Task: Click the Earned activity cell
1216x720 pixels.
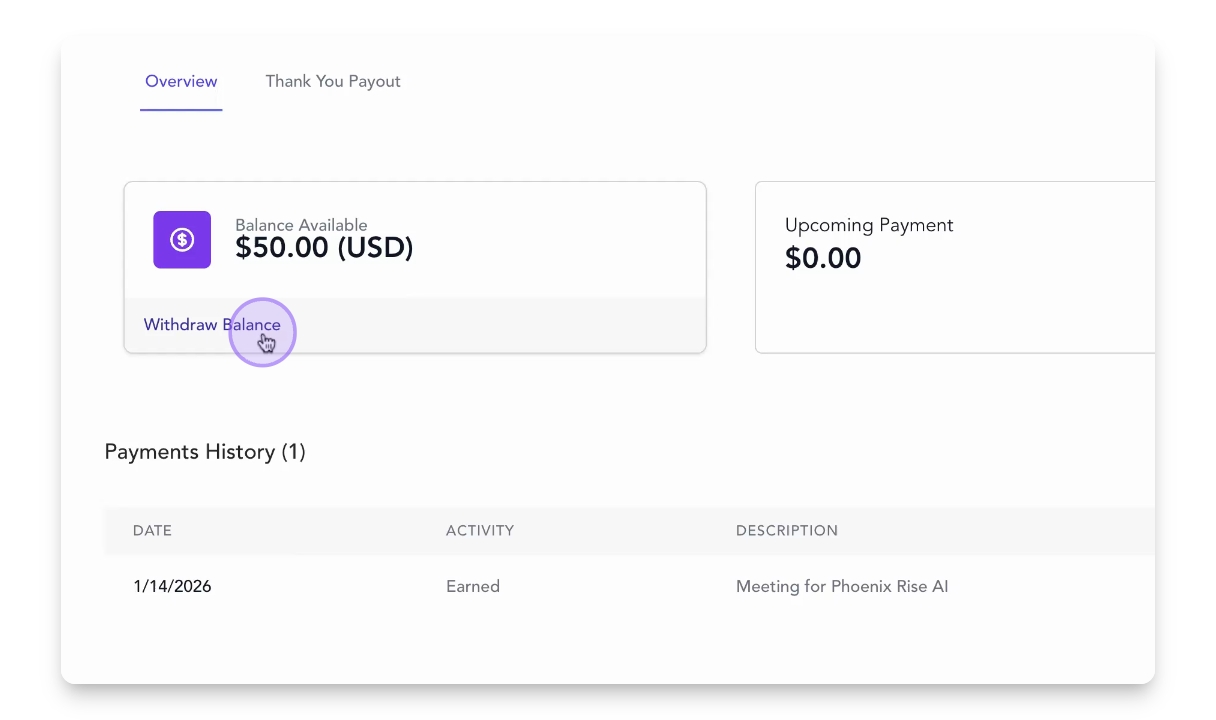Action: click(473, 587)
